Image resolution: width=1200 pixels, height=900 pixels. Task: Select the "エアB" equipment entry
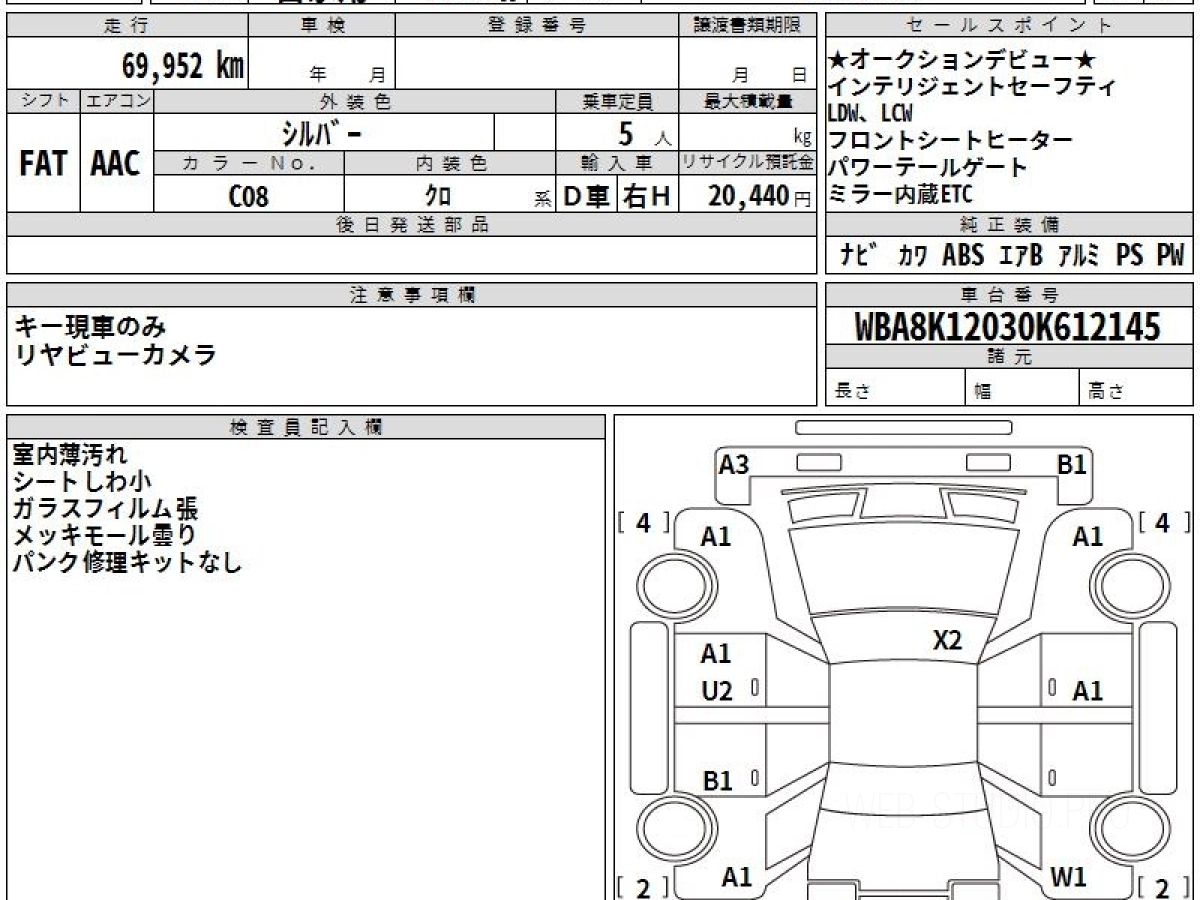coord(1021,255)
